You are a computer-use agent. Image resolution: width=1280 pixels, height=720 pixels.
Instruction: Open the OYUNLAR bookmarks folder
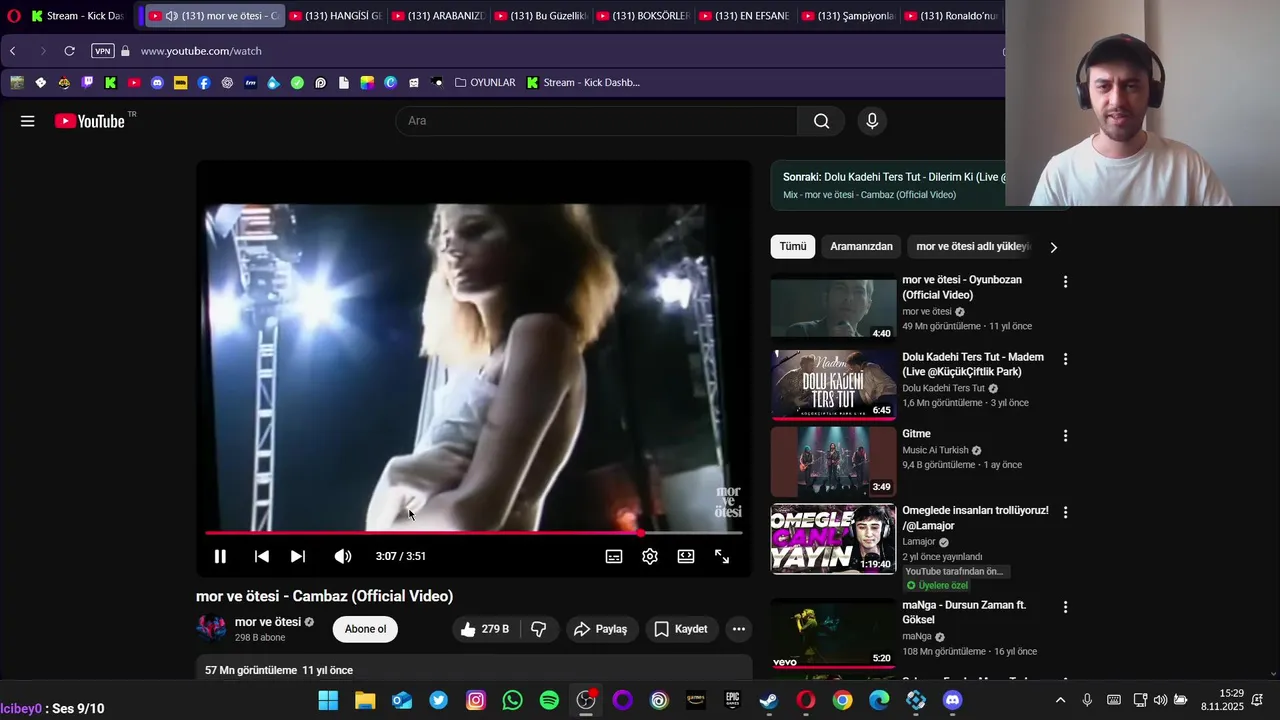(485, 83)
